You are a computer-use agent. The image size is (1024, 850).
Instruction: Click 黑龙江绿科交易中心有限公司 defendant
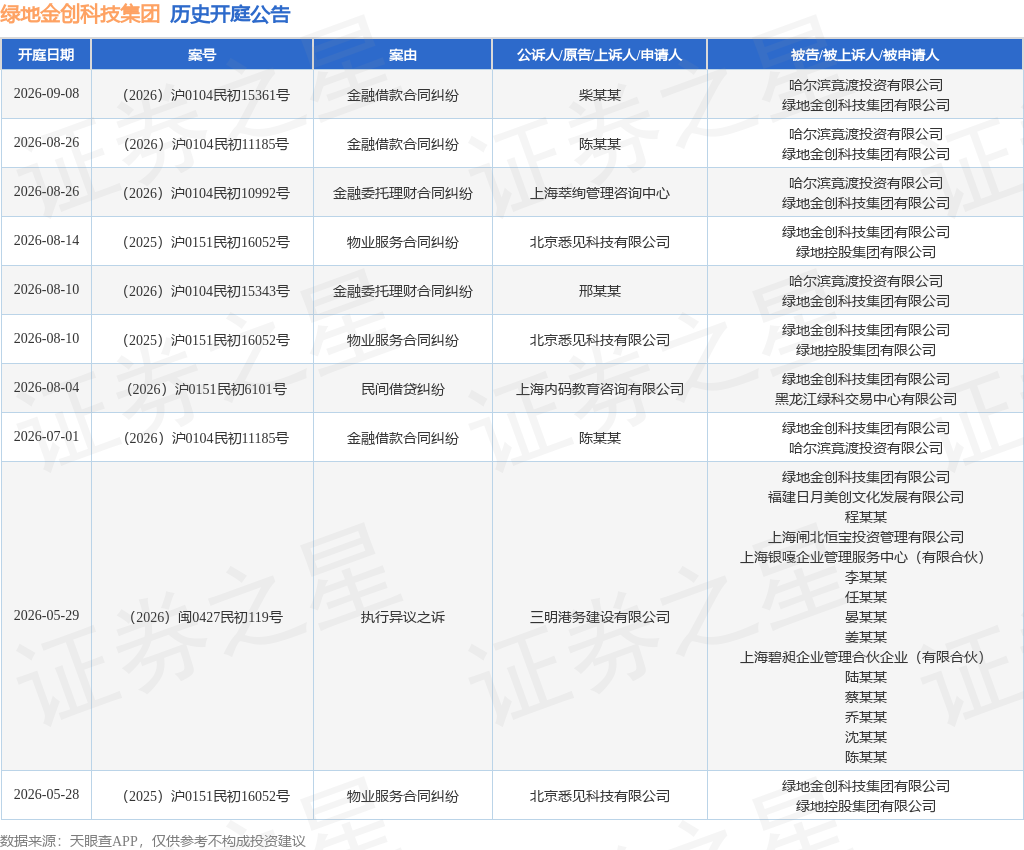(865, 399)
